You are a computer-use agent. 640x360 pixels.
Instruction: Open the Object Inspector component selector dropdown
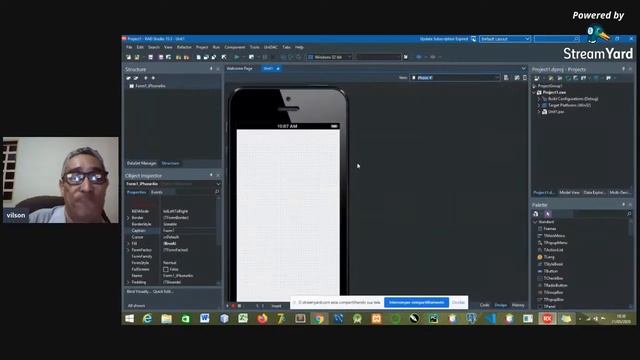click(218, 184)
